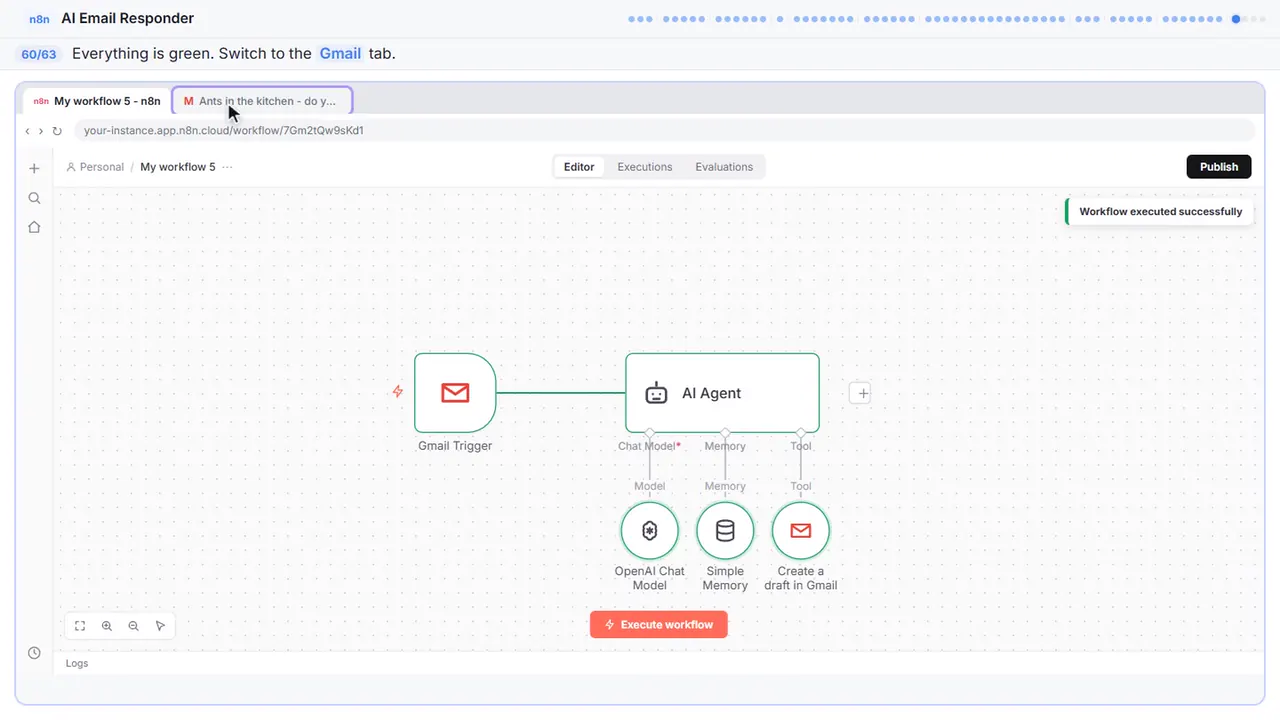Zoom out on the canvas
This screenshot has width=1280, height=720.
coord(134,626)
